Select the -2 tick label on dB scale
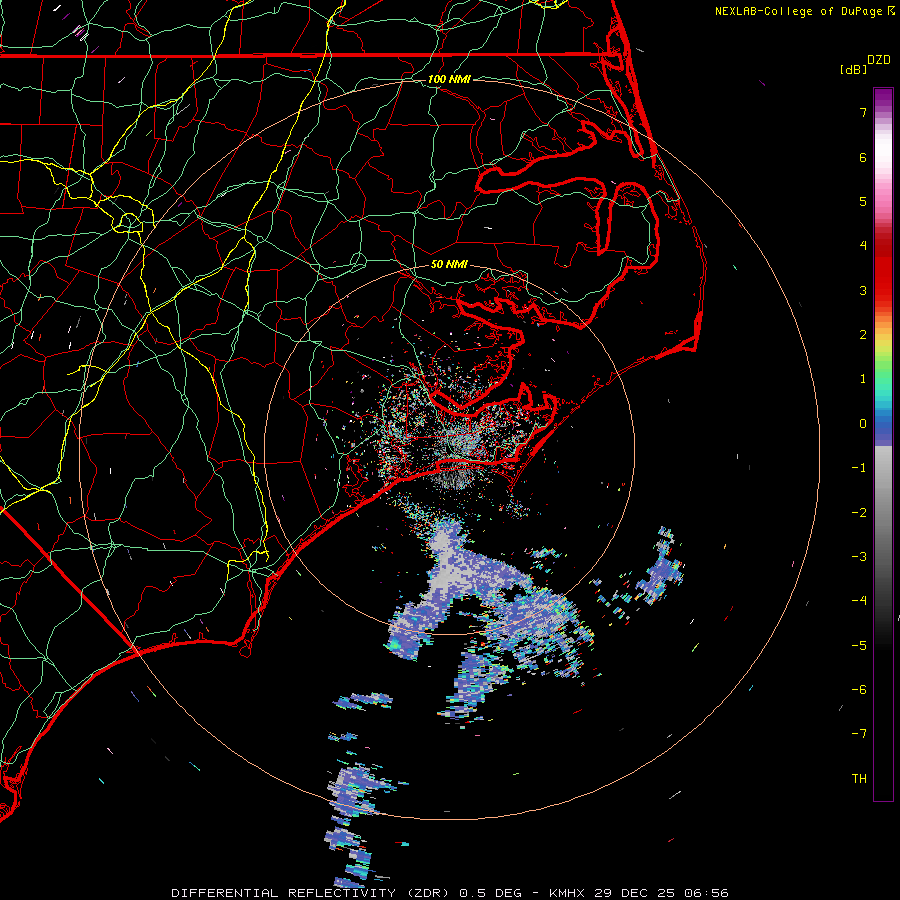The image size is (900, 900). click(859, 513)
